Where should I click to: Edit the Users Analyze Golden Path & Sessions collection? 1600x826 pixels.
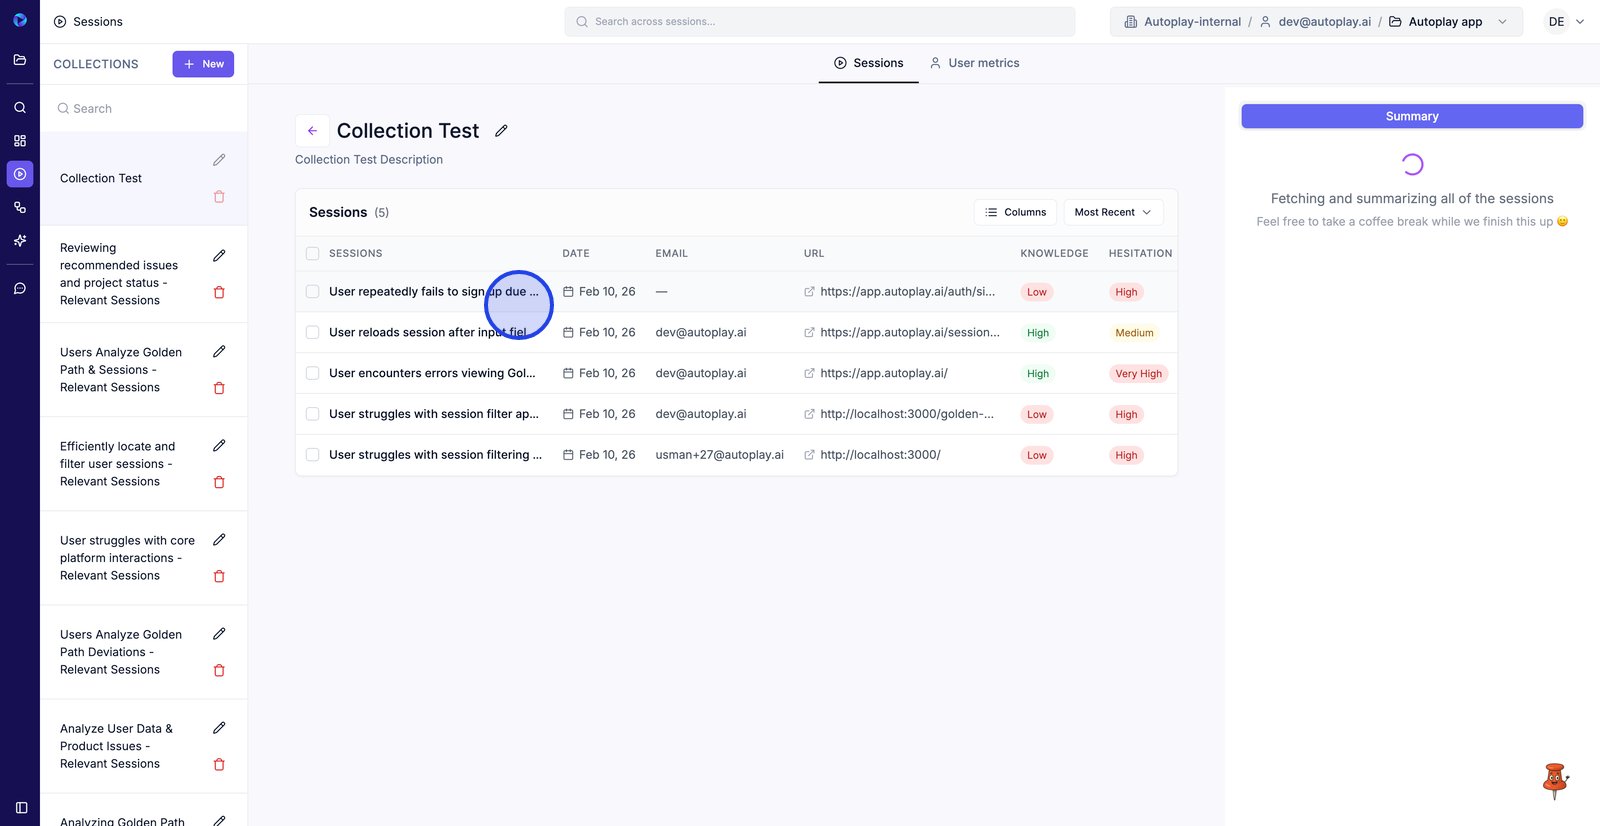(219, 352)
